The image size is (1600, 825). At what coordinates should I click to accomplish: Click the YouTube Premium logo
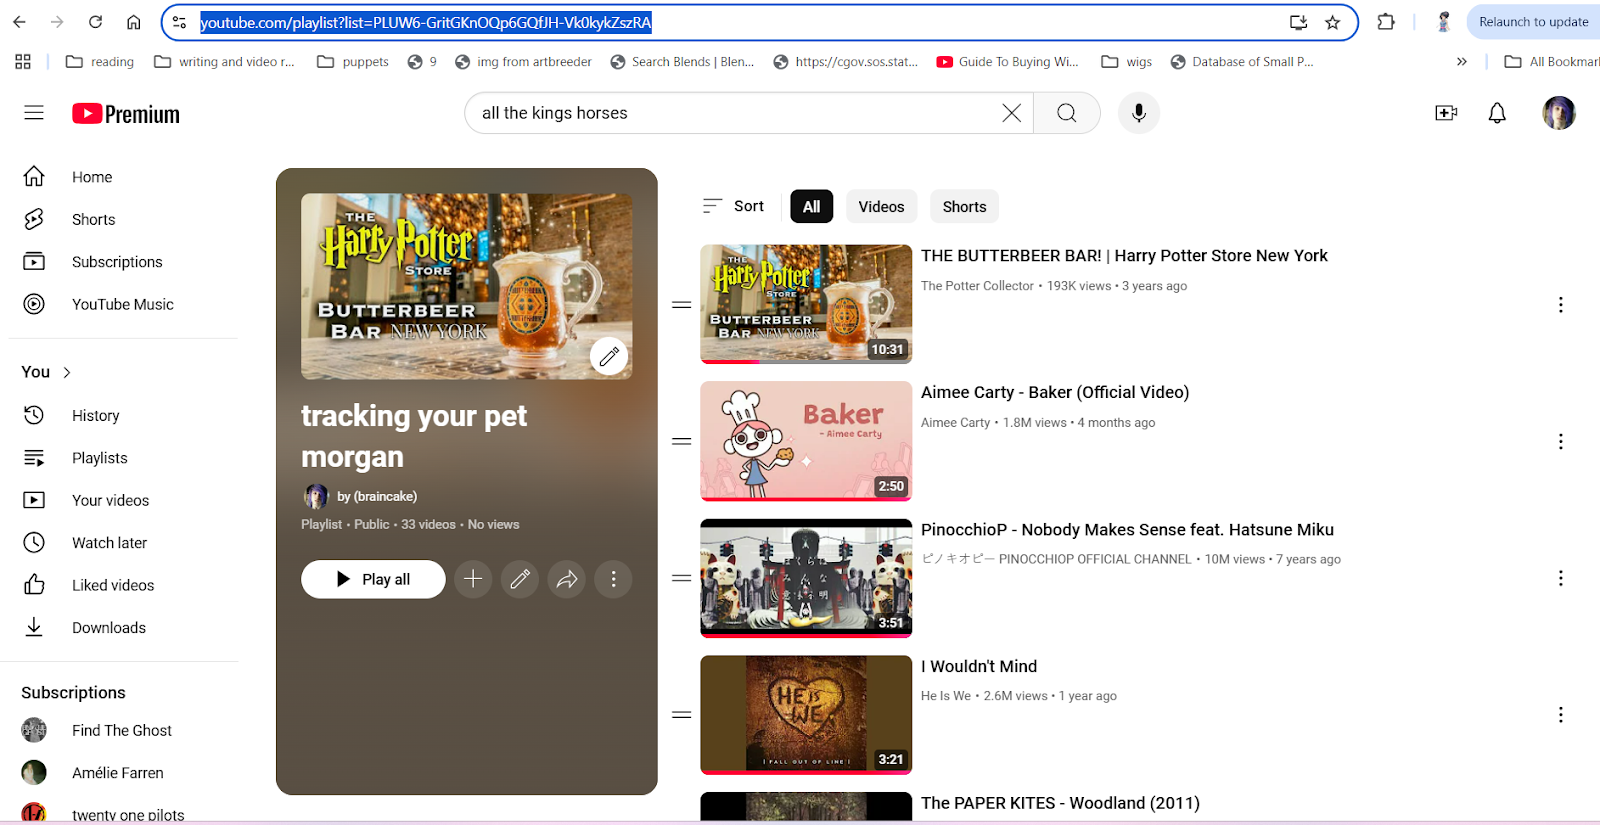[126, 114]
